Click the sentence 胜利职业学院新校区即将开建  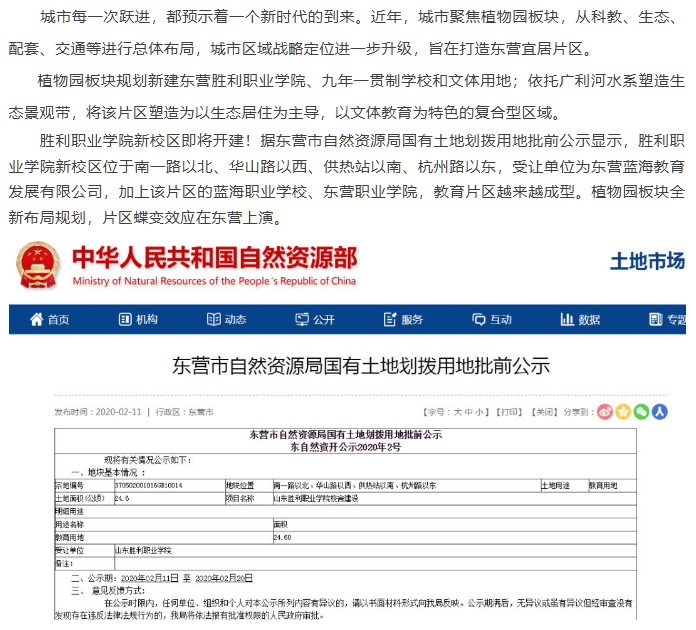[x=146, y=141]
